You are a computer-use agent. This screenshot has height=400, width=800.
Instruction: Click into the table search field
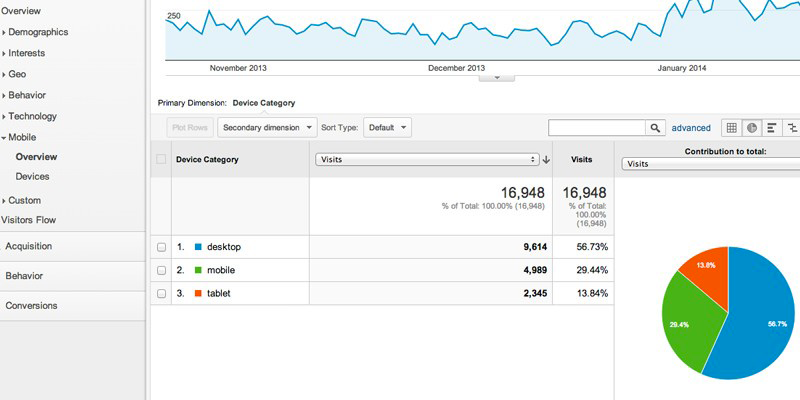click(x=597, y=128)
